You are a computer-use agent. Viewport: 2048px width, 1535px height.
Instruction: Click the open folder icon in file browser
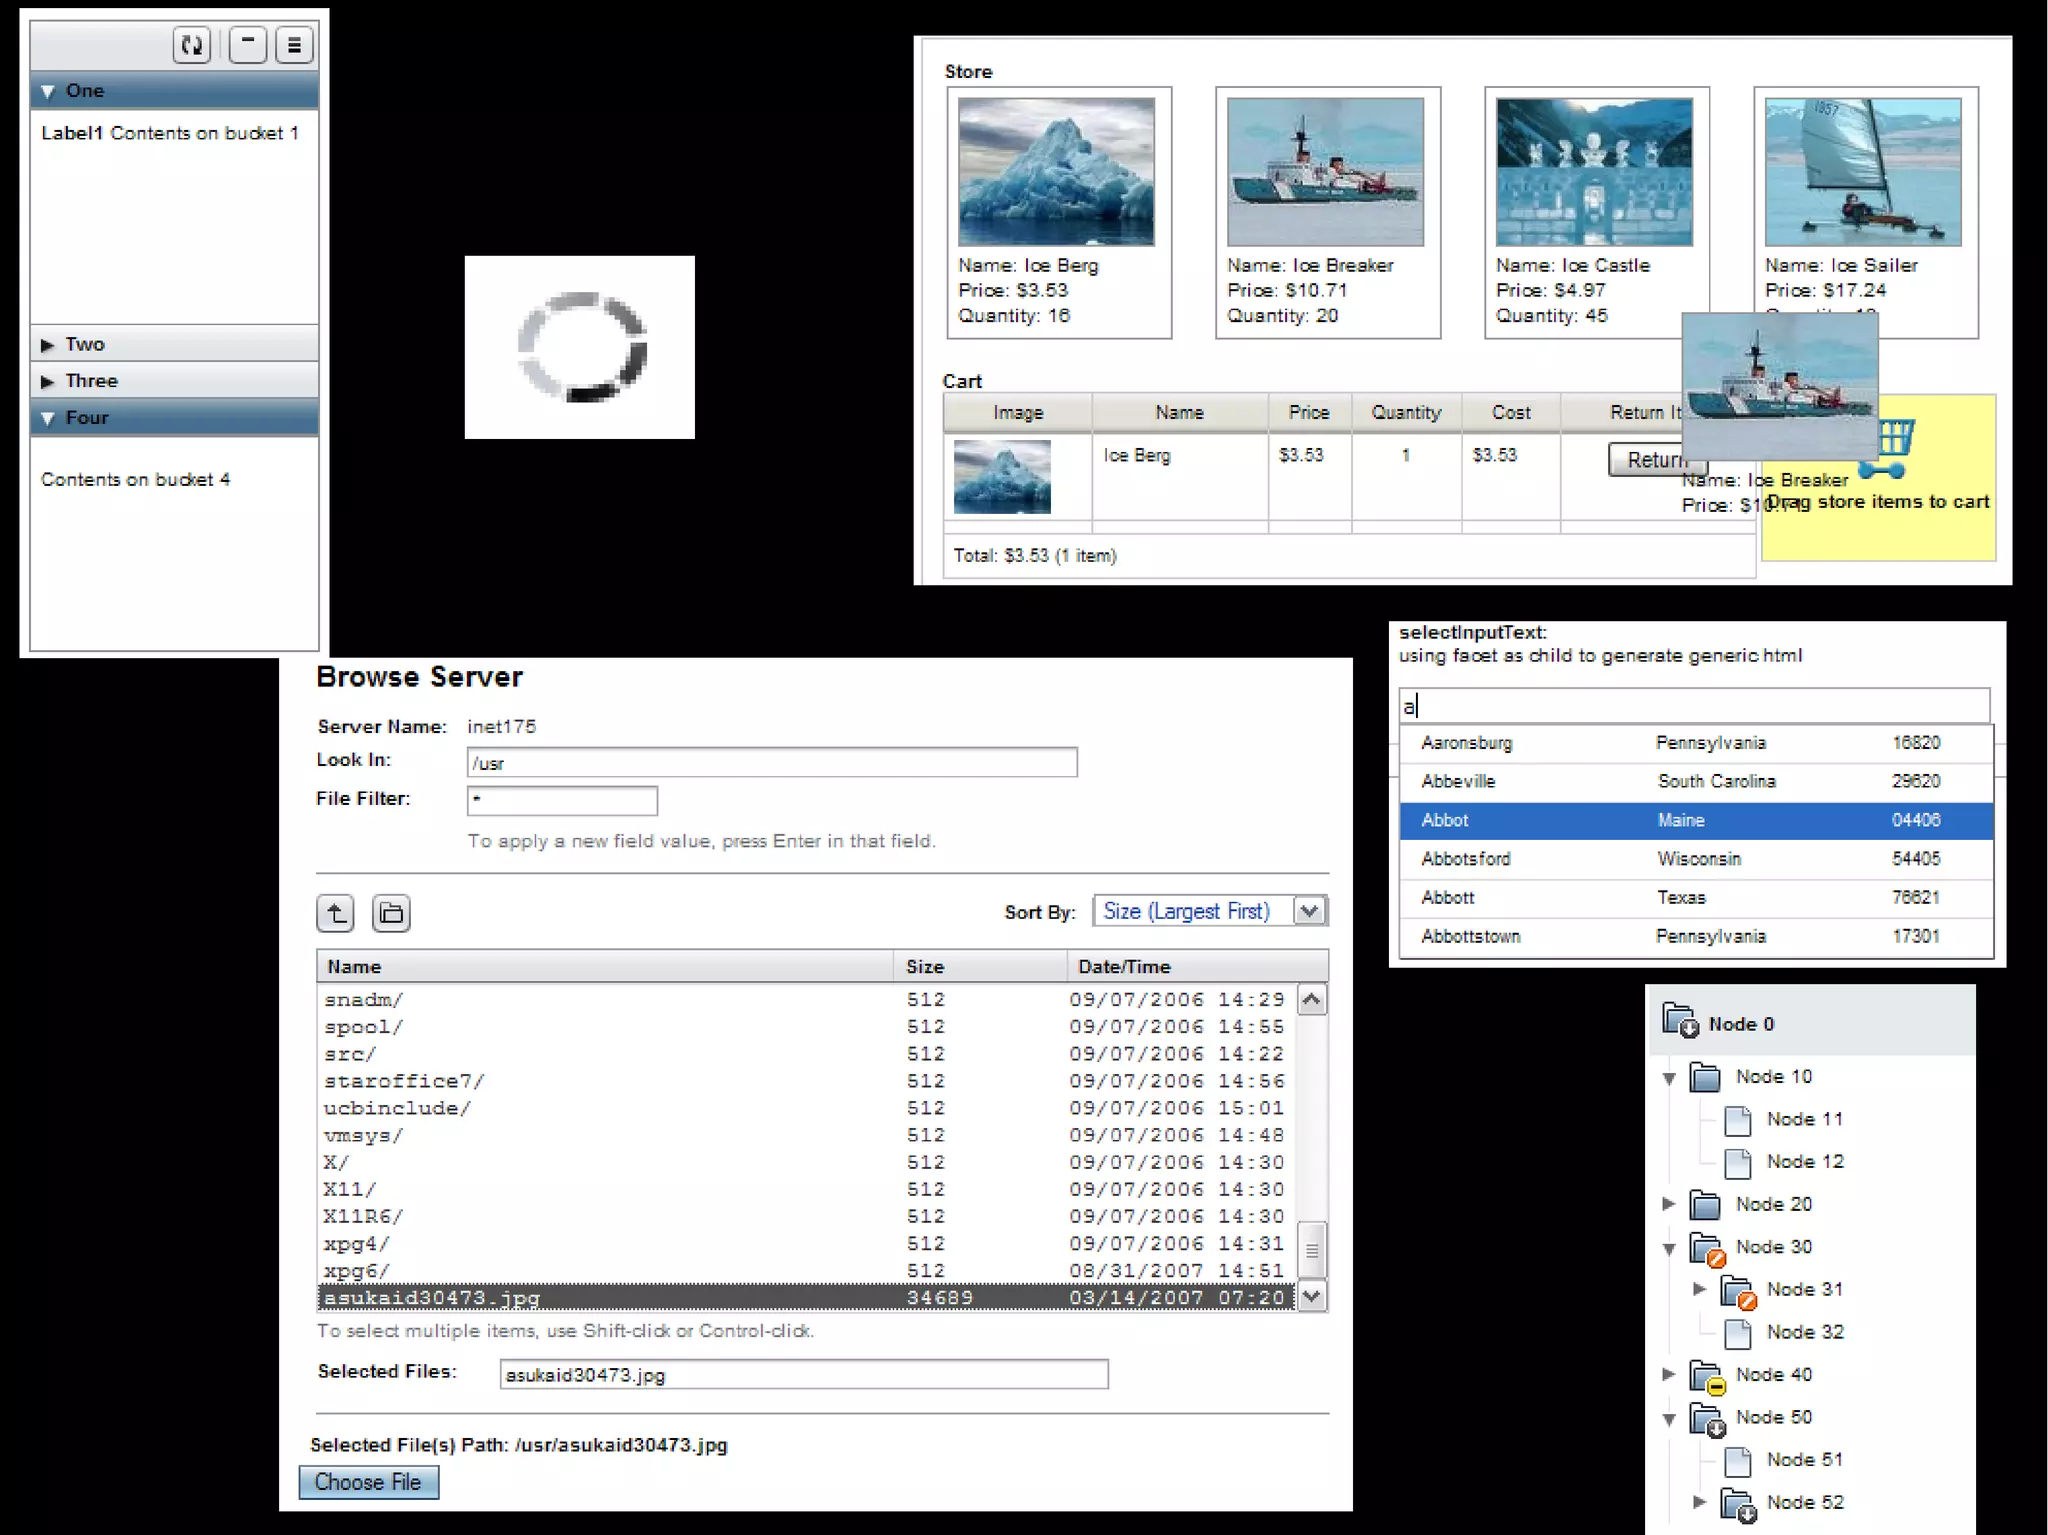[x=391, y=913]
